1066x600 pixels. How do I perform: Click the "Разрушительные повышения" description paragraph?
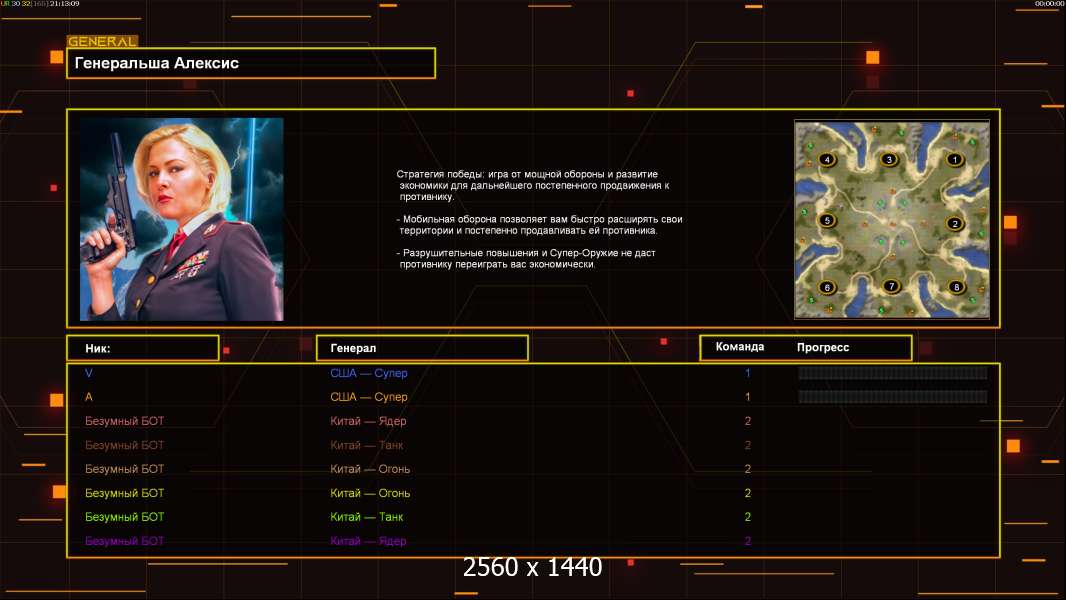click(x=526, y=259)
